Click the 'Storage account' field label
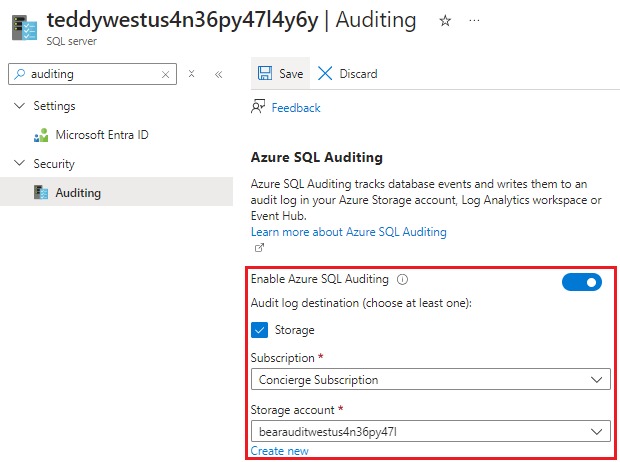Image resolution: width=620 pixels, height=462 pixels. tap(293, 410)
